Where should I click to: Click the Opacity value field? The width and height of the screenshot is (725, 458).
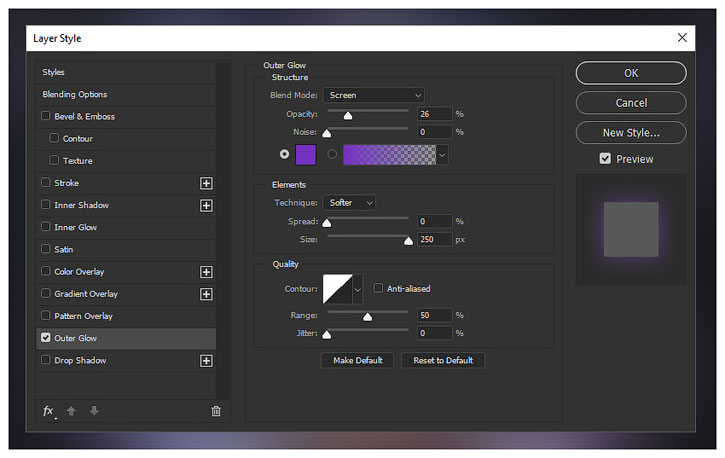point(435,114)
